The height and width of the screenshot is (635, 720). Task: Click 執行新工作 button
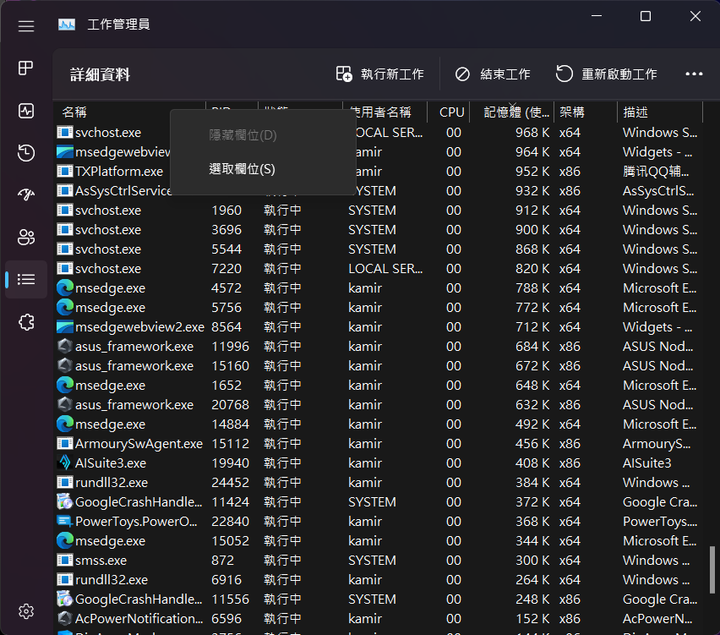tap(380, 74)
